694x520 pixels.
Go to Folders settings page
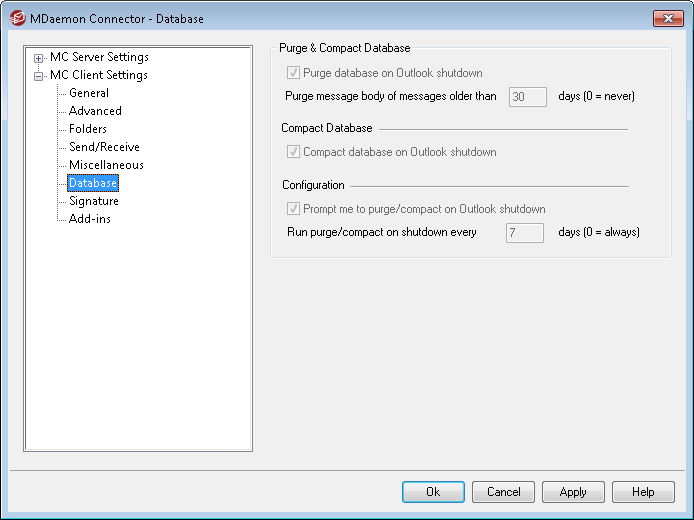[x=88, y=129]
